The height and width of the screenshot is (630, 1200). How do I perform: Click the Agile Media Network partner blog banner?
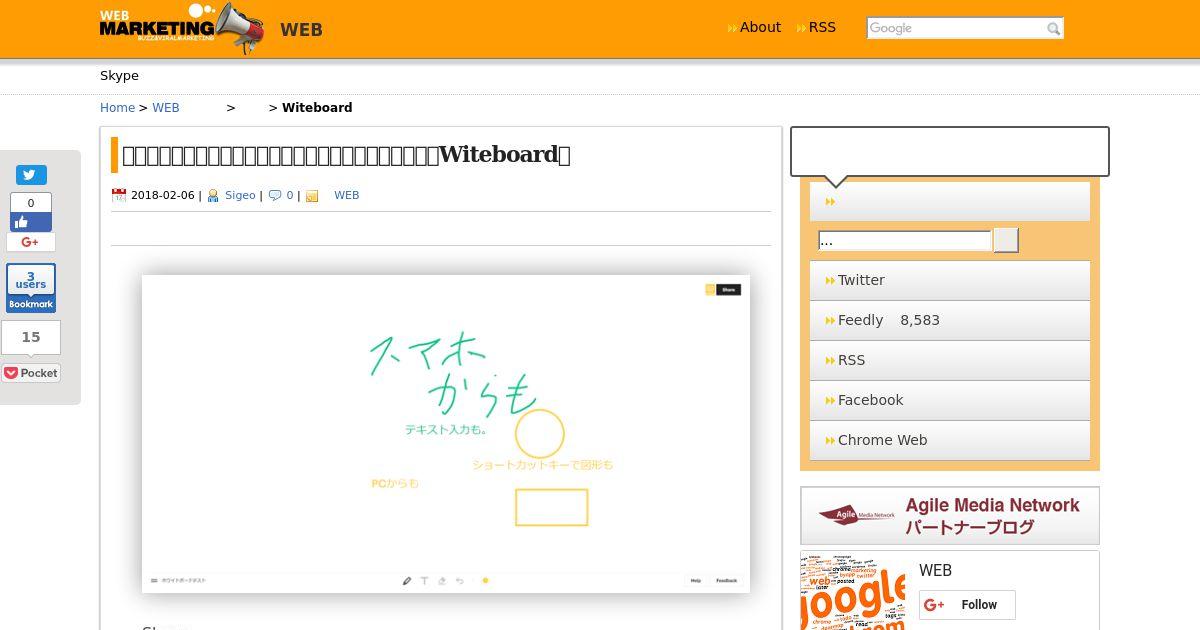pyautogui.click(x=950, y=516)
